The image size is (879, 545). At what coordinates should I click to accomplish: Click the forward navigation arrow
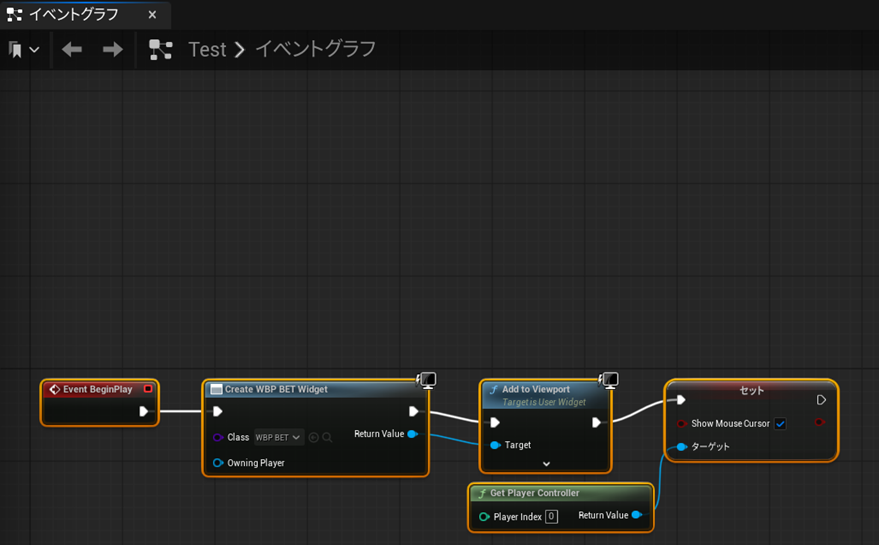click(113, 49)
